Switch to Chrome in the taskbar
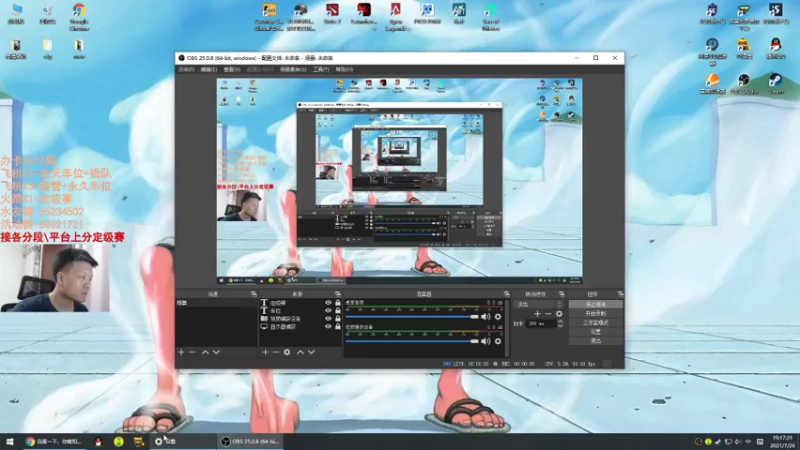Image resolution: width=800 pixels, height=450 pixels. [54, 441]
